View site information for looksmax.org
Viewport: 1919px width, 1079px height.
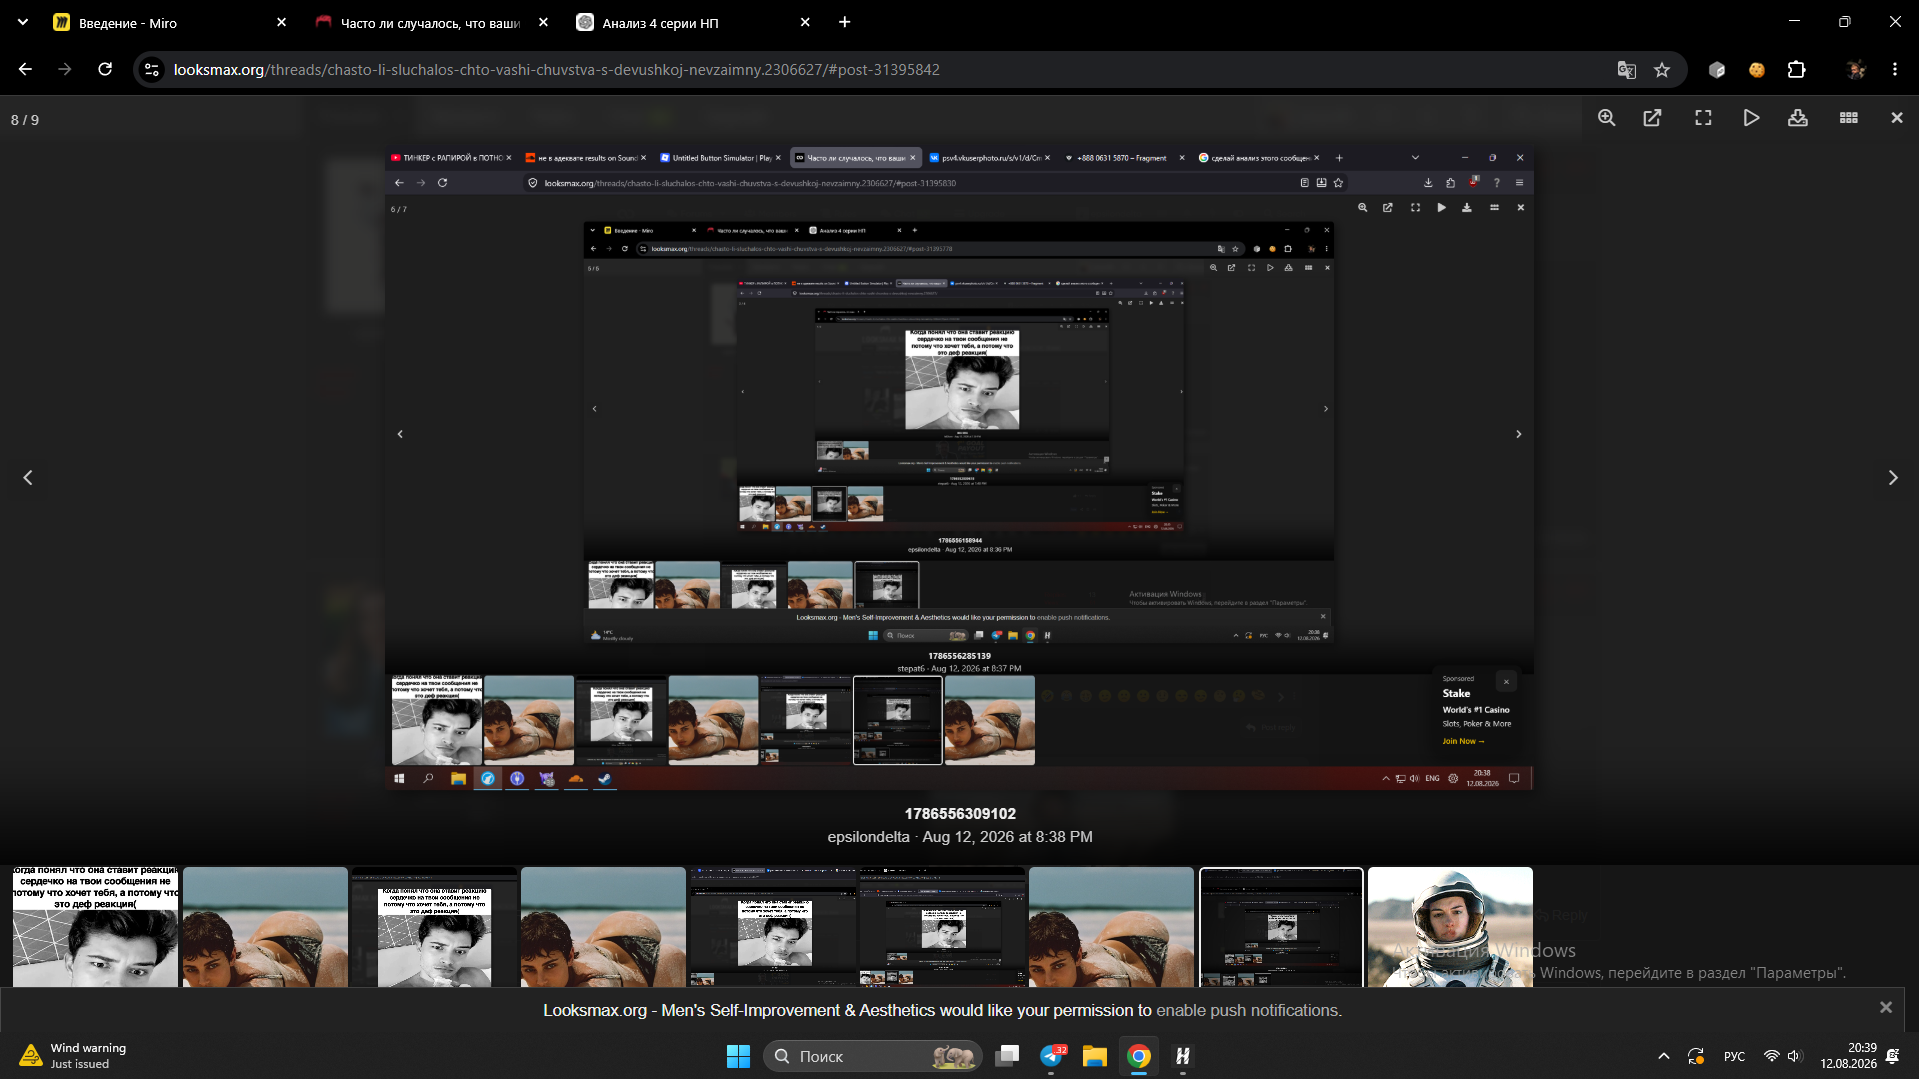point(152,69)
